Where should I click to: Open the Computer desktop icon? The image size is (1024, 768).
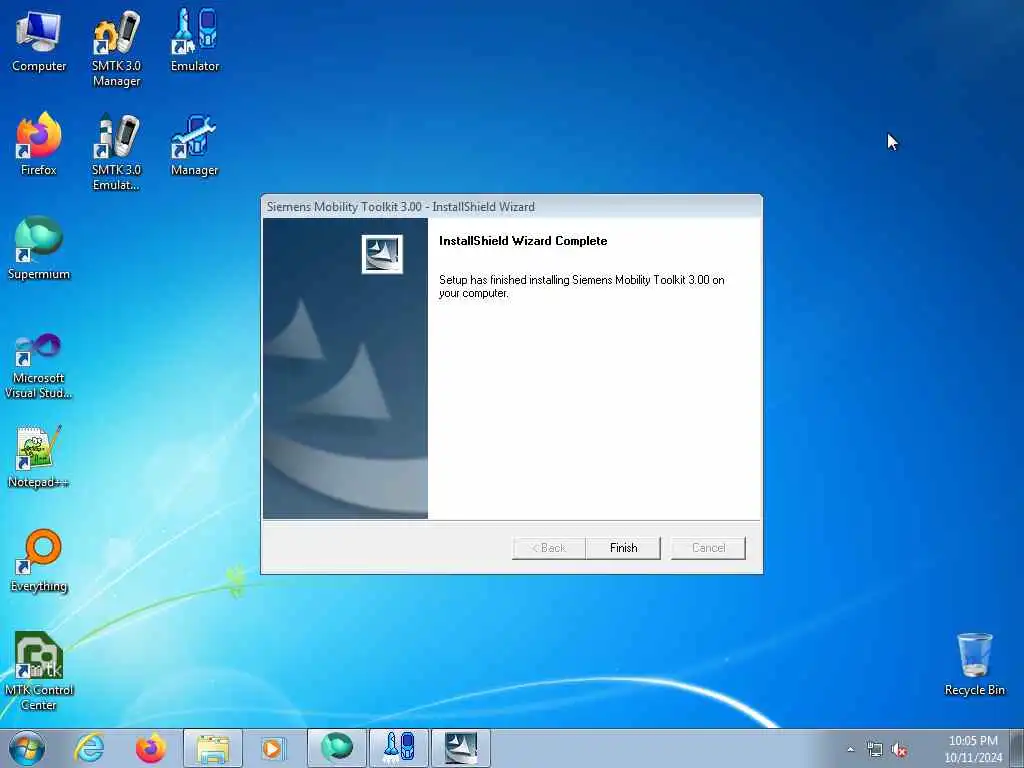click(39, 40)
